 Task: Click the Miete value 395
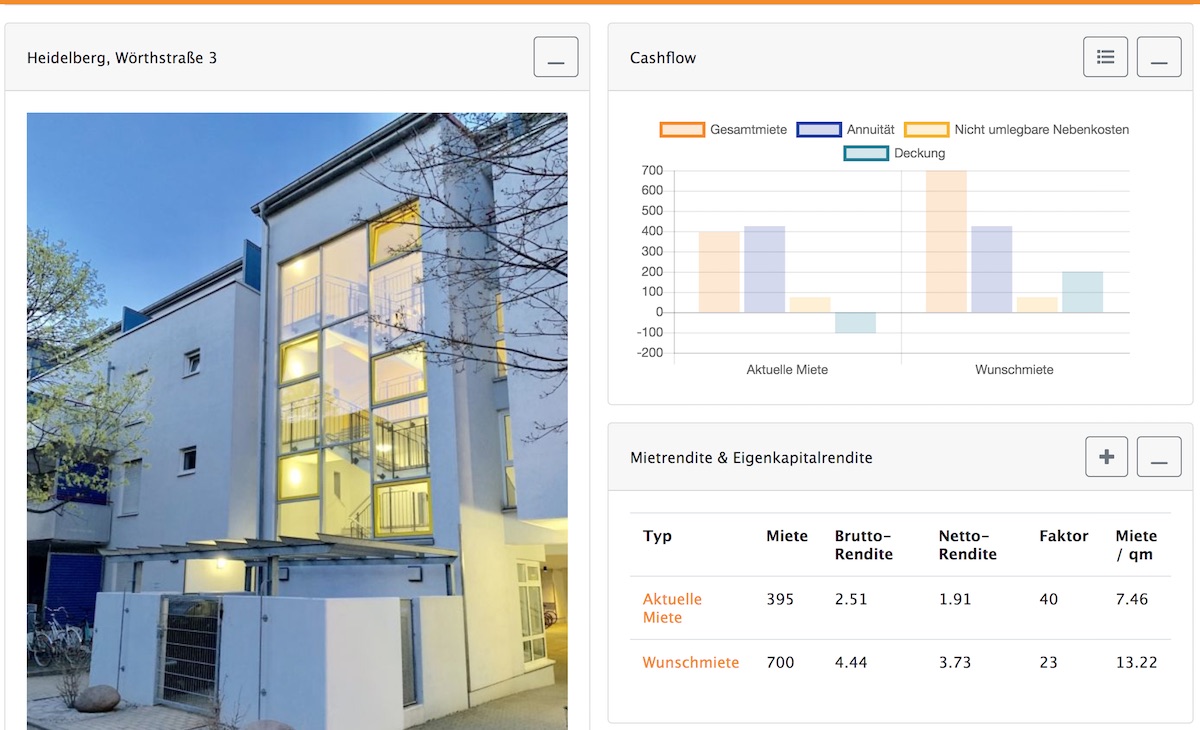[780, 599]
